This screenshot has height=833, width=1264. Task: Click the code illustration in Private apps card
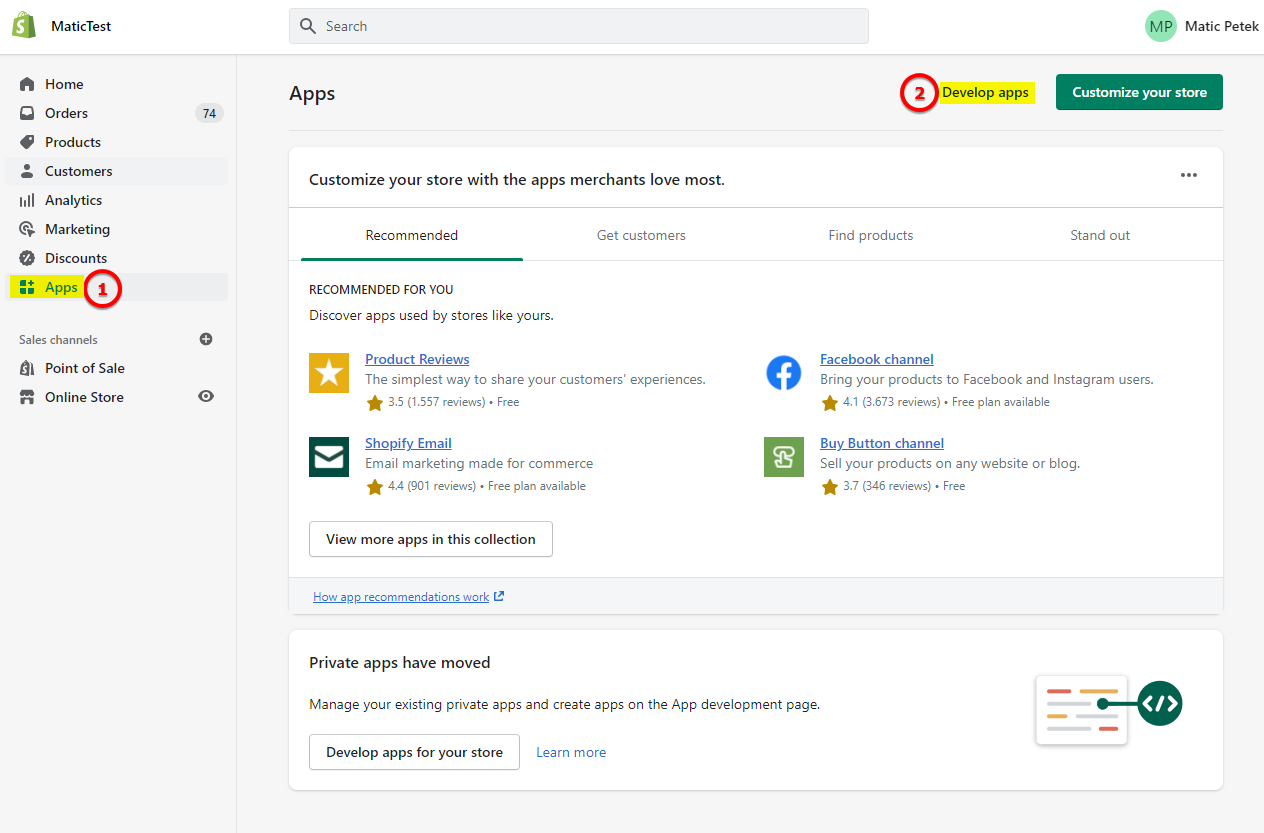click(1110, 708)
